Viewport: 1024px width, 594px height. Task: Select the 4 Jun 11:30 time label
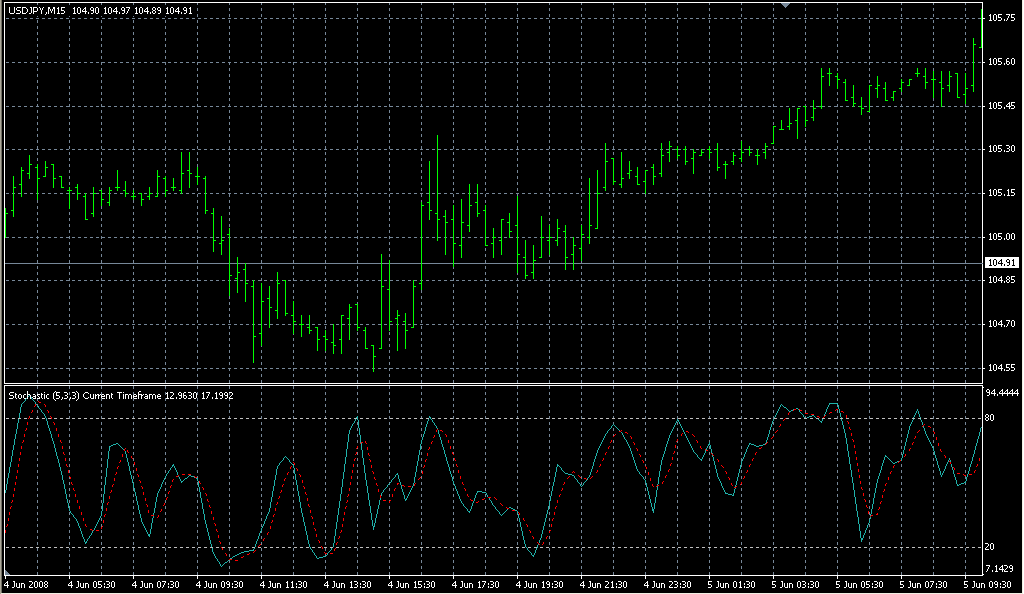click(283, 583)
